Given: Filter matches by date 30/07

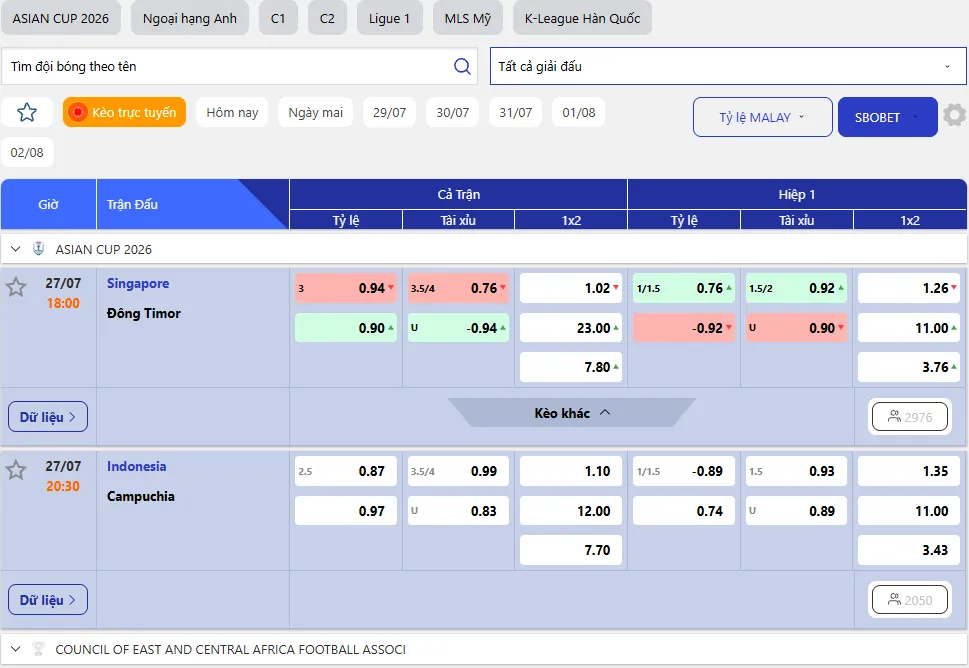Looking at the screenshot, I should tap(452, 112).
